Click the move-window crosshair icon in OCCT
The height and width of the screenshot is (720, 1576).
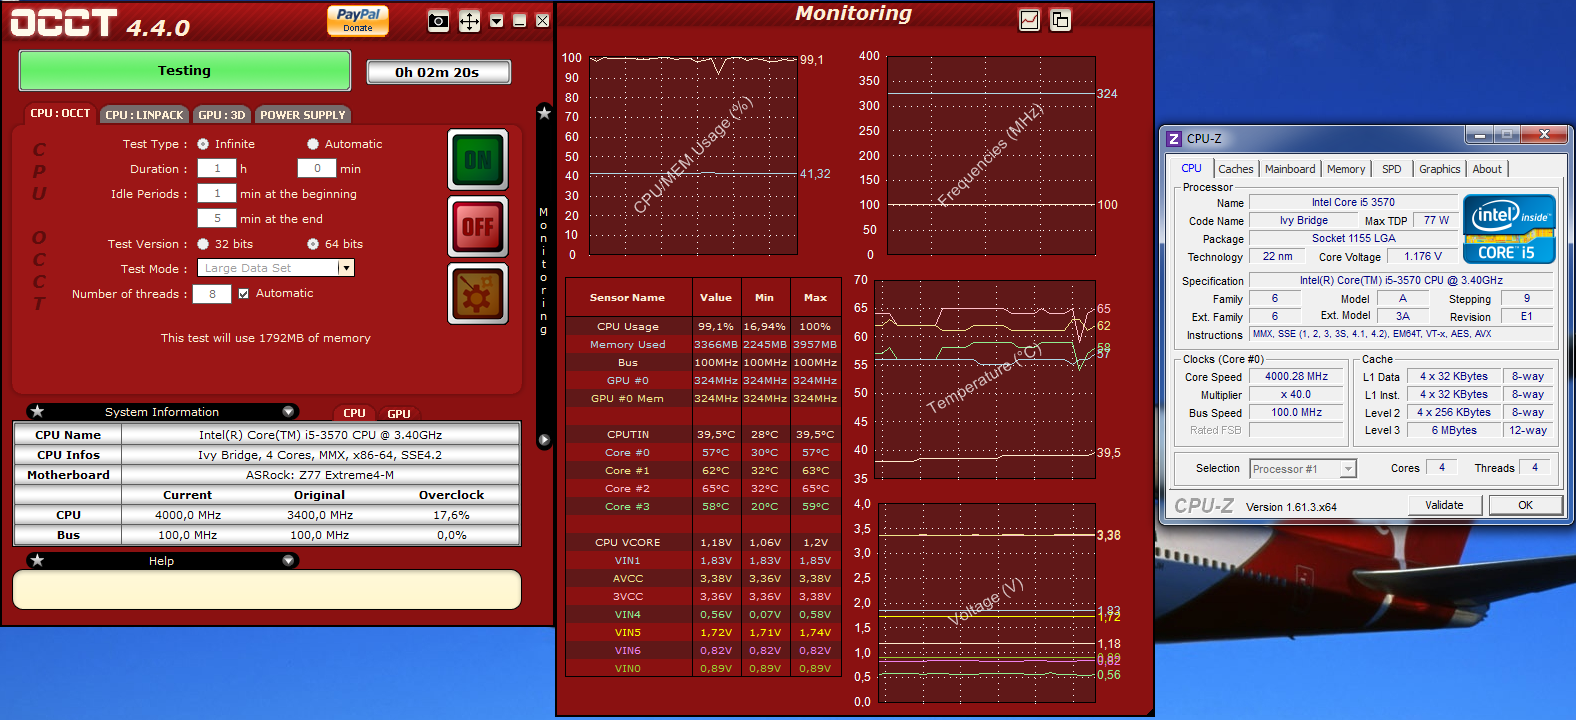[469, 21]
